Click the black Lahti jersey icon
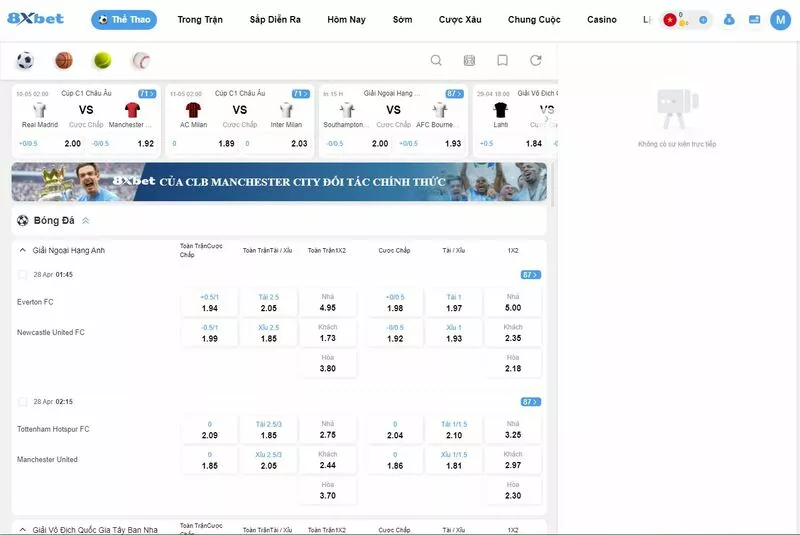The width and height of the screenshot is (800, 535). tap(501, 110)
